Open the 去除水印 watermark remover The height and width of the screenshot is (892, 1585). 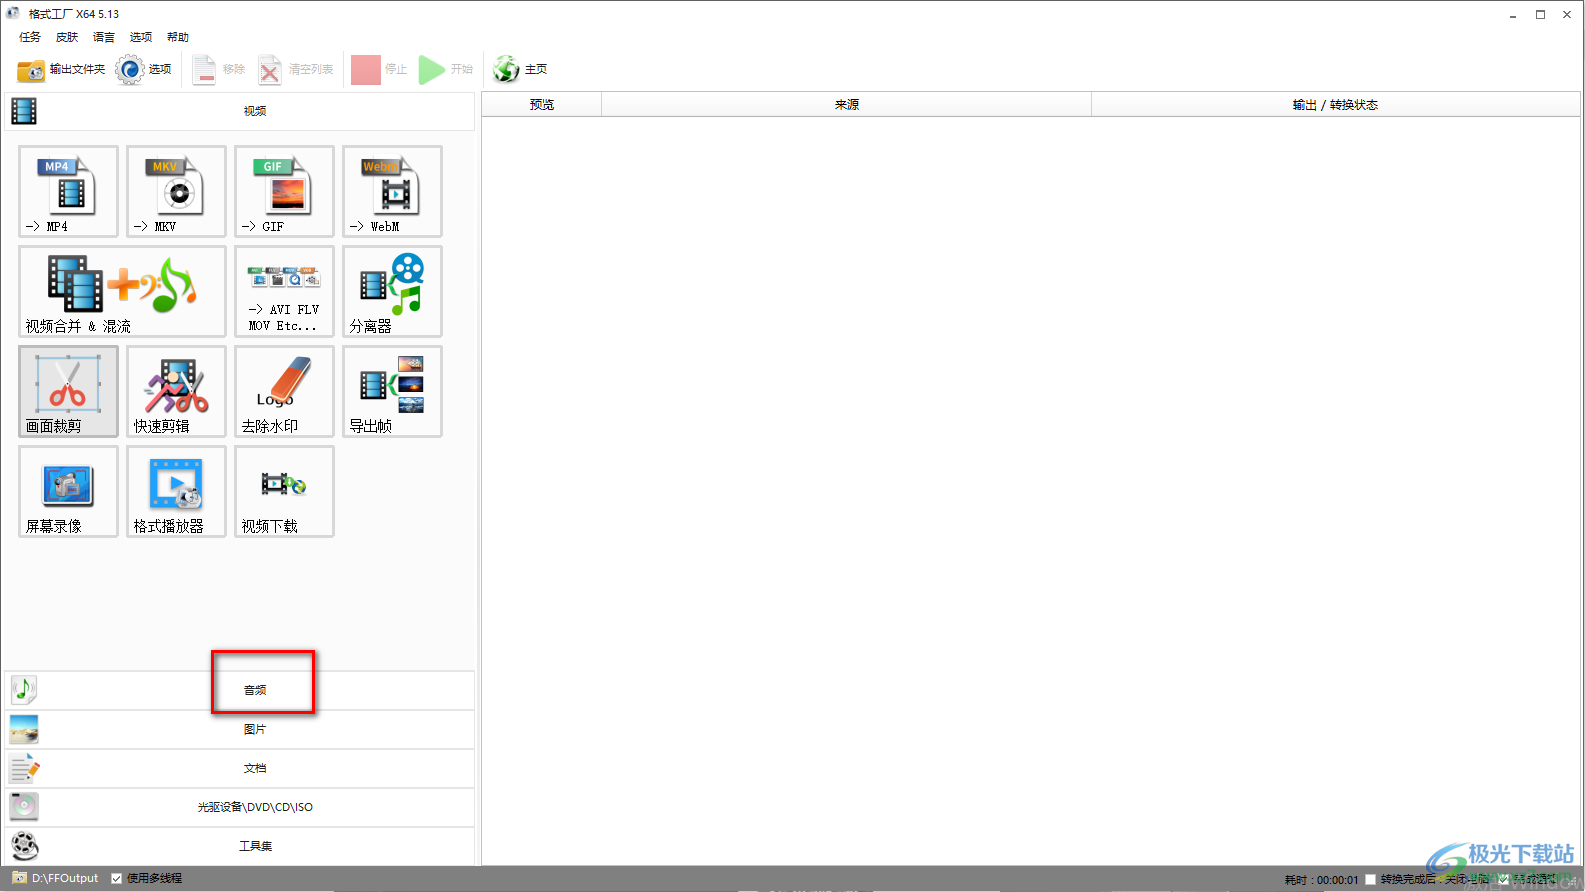click(x=284, y=391)
